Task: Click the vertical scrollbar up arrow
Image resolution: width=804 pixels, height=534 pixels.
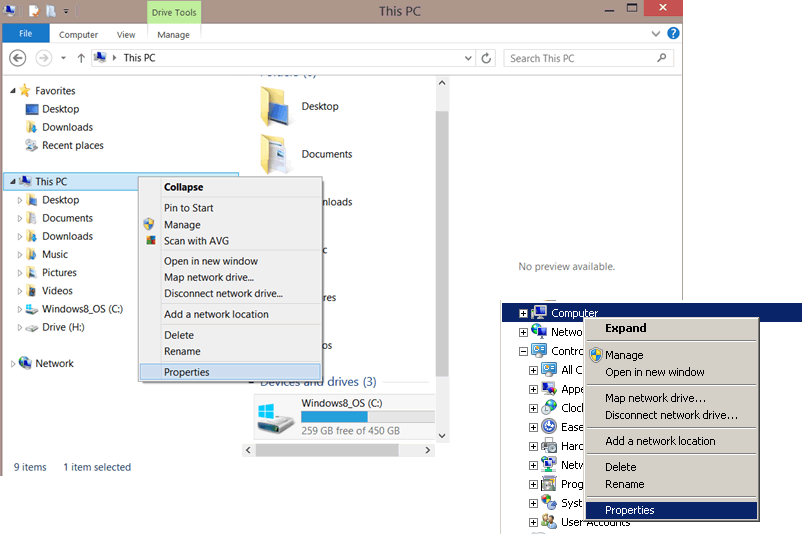Action: [442, 83]
